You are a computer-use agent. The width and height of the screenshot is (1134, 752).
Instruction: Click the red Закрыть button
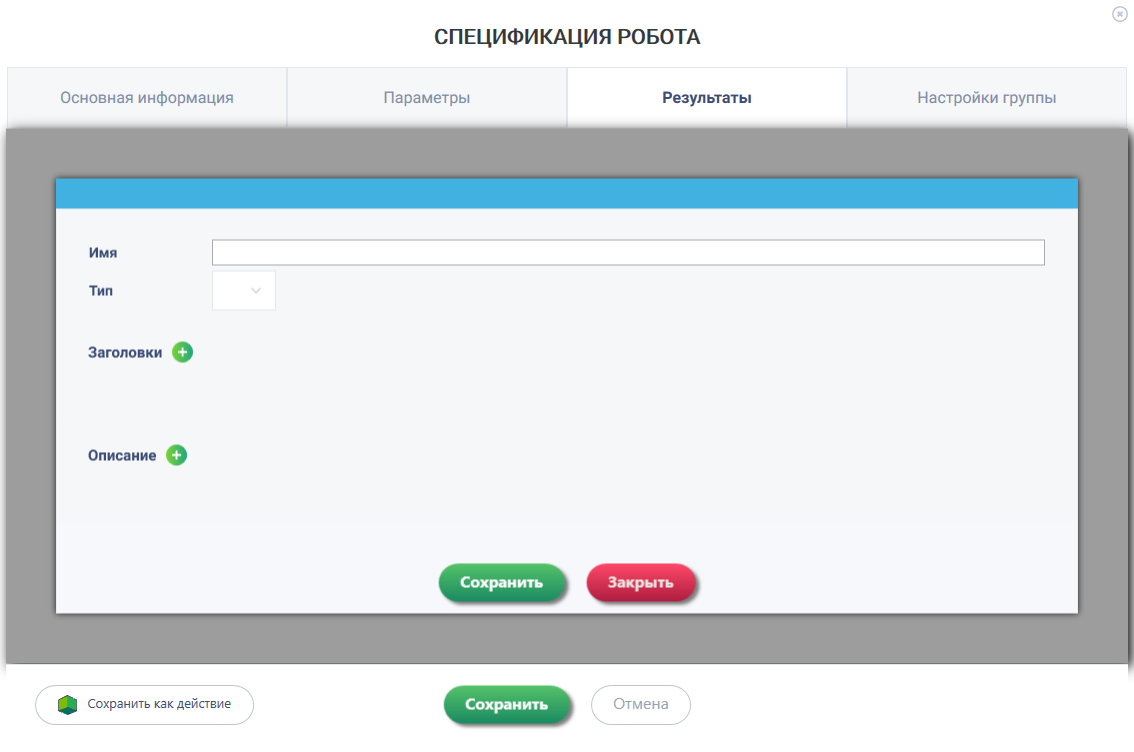(641, 582)
